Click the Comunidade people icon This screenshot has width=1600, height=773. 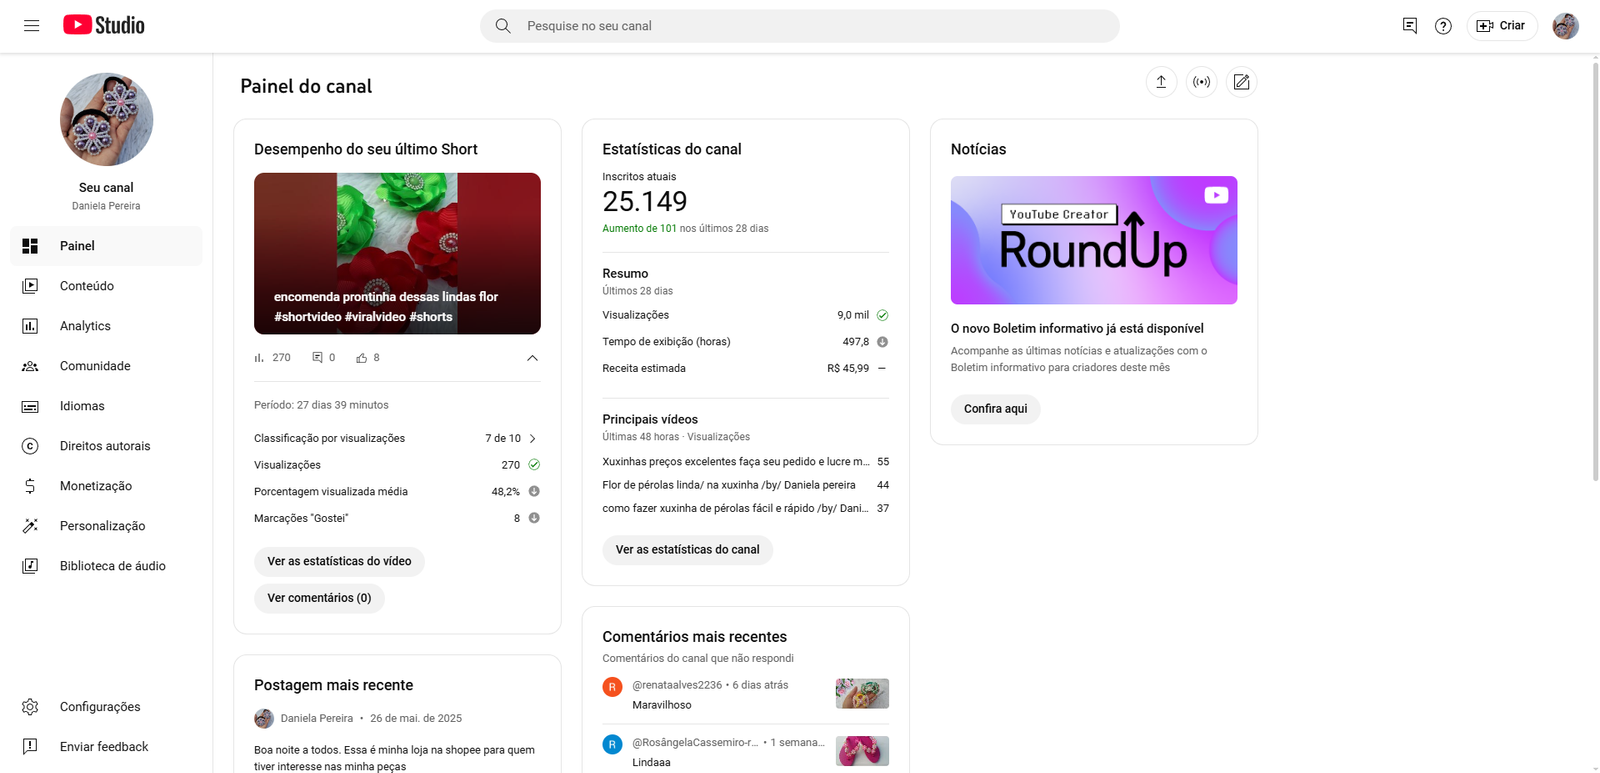(x=30, y=366)
